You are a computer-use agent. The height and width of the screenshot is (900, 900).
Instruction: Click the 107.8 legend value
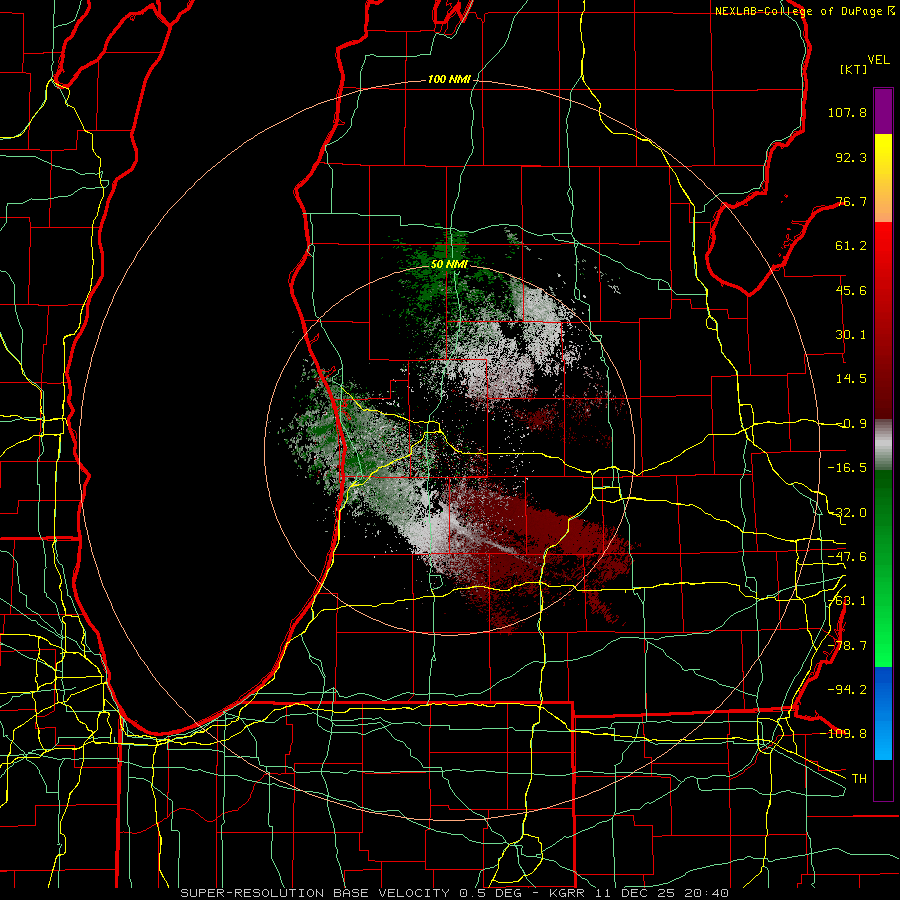coord(847,112)
